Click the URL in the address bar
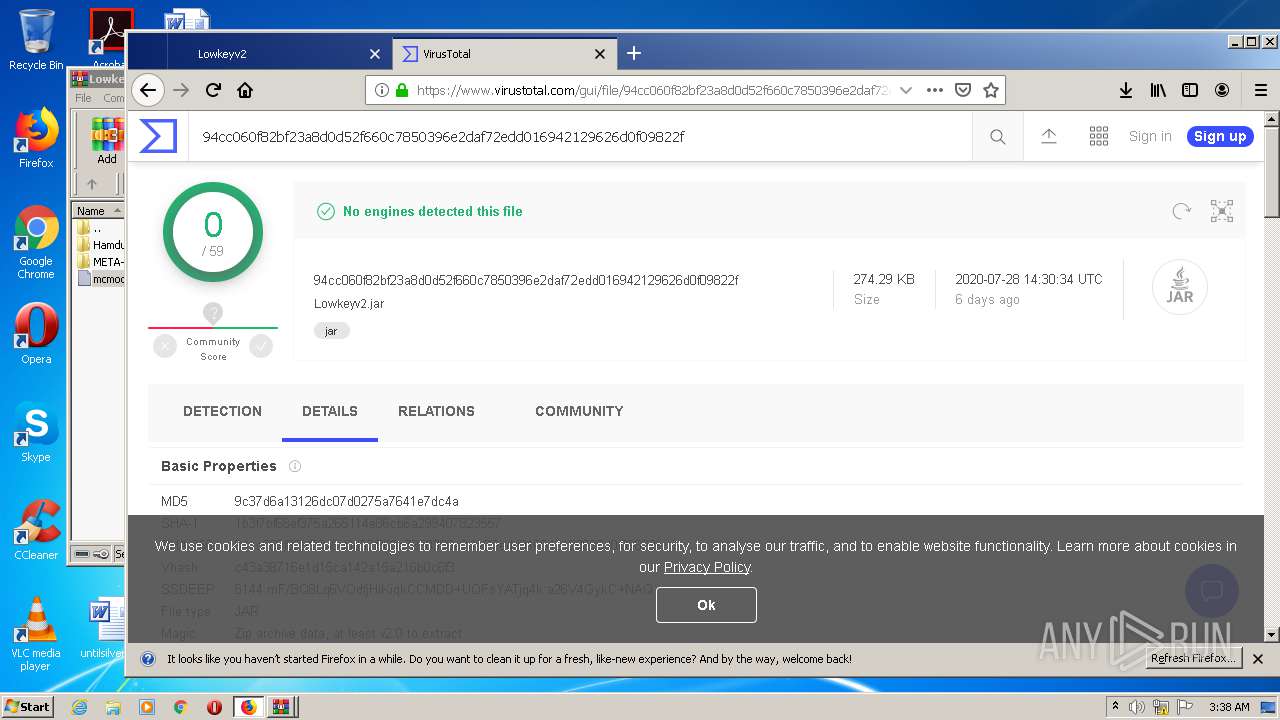Screen dimensions: 1280x720 tap(653, 90)
